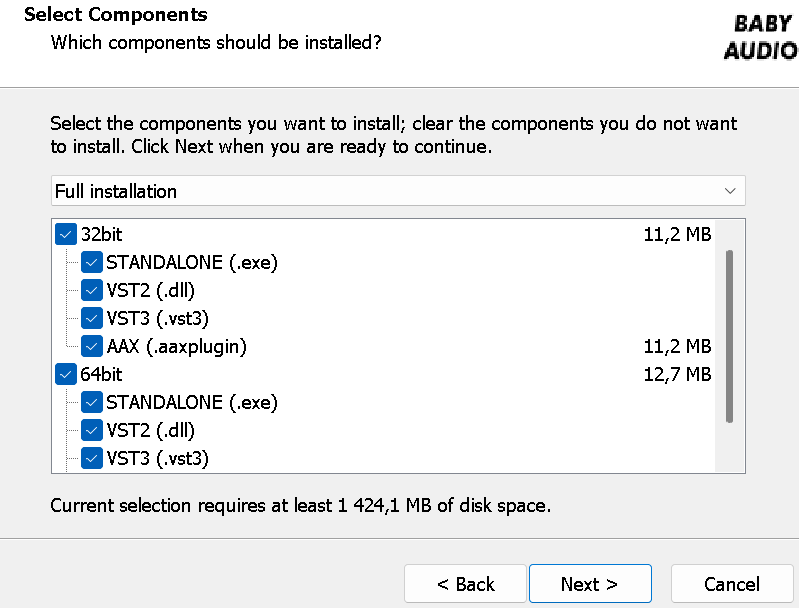Screen dimensions: 799x608
Task: Uncheck 32bit VST3 (.vst3) component
Action: coord(91,319)
